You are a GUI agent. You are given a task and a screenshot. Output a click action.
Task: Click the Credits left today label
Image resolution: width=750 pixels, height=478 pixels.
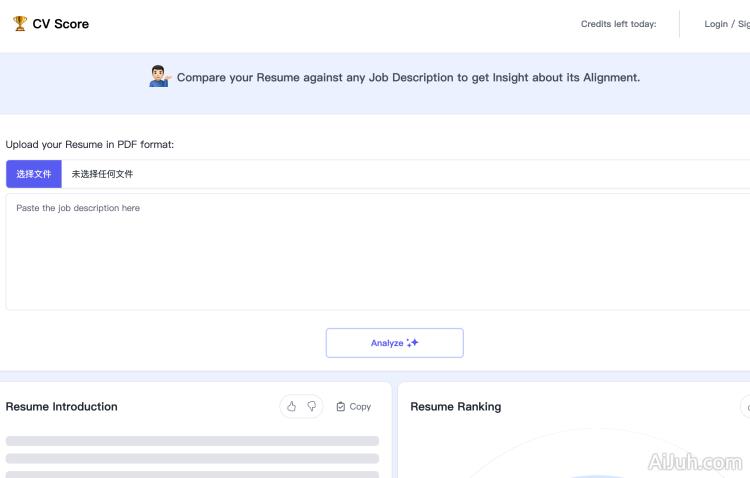618,24
